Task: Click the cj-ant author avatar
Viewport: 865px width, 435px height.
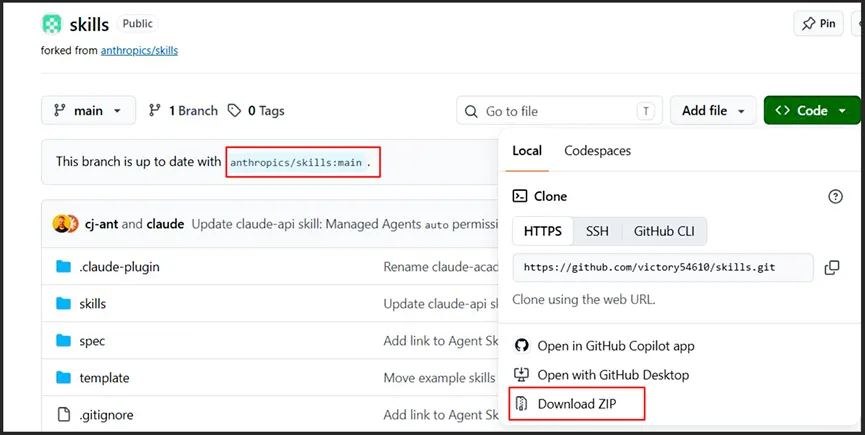Action: click(61, 224)
